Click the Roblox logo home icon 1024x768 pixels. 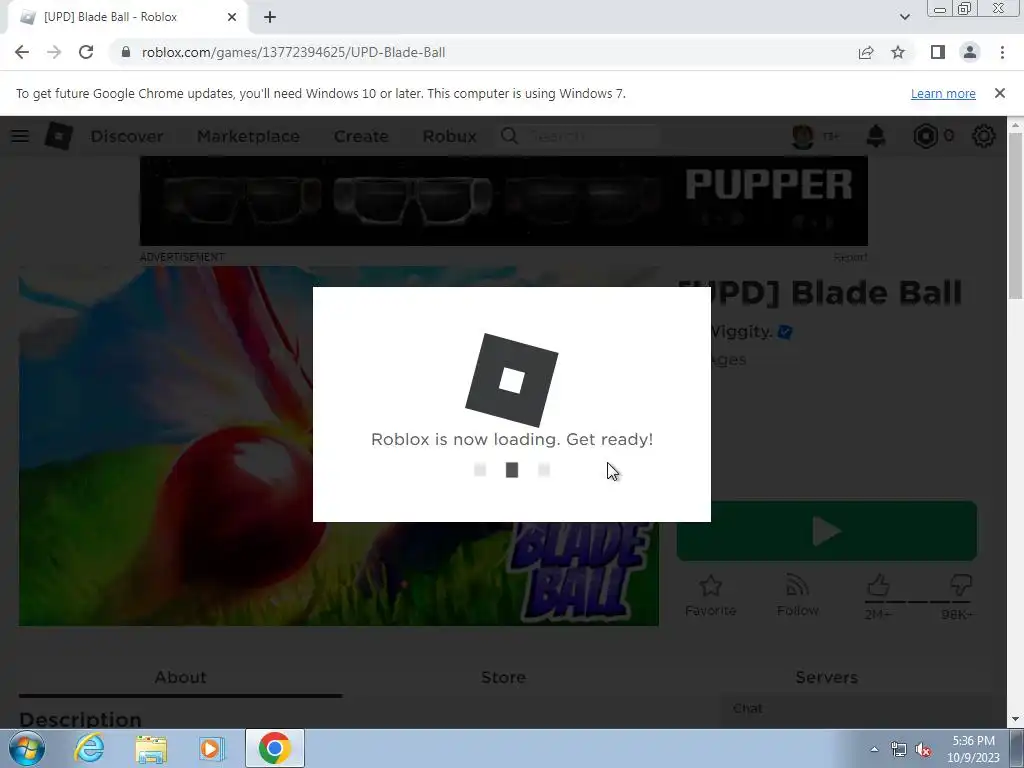[x=58, y=136]
